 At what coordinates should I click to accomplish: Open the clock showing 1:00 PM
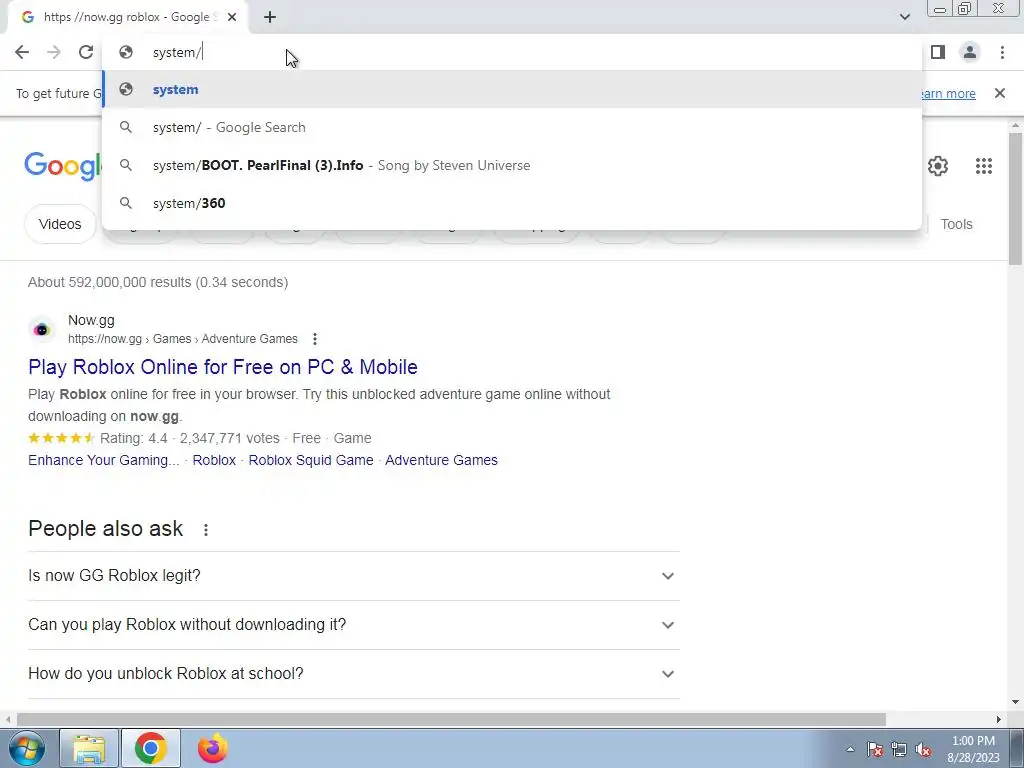(x=973, y=749)
